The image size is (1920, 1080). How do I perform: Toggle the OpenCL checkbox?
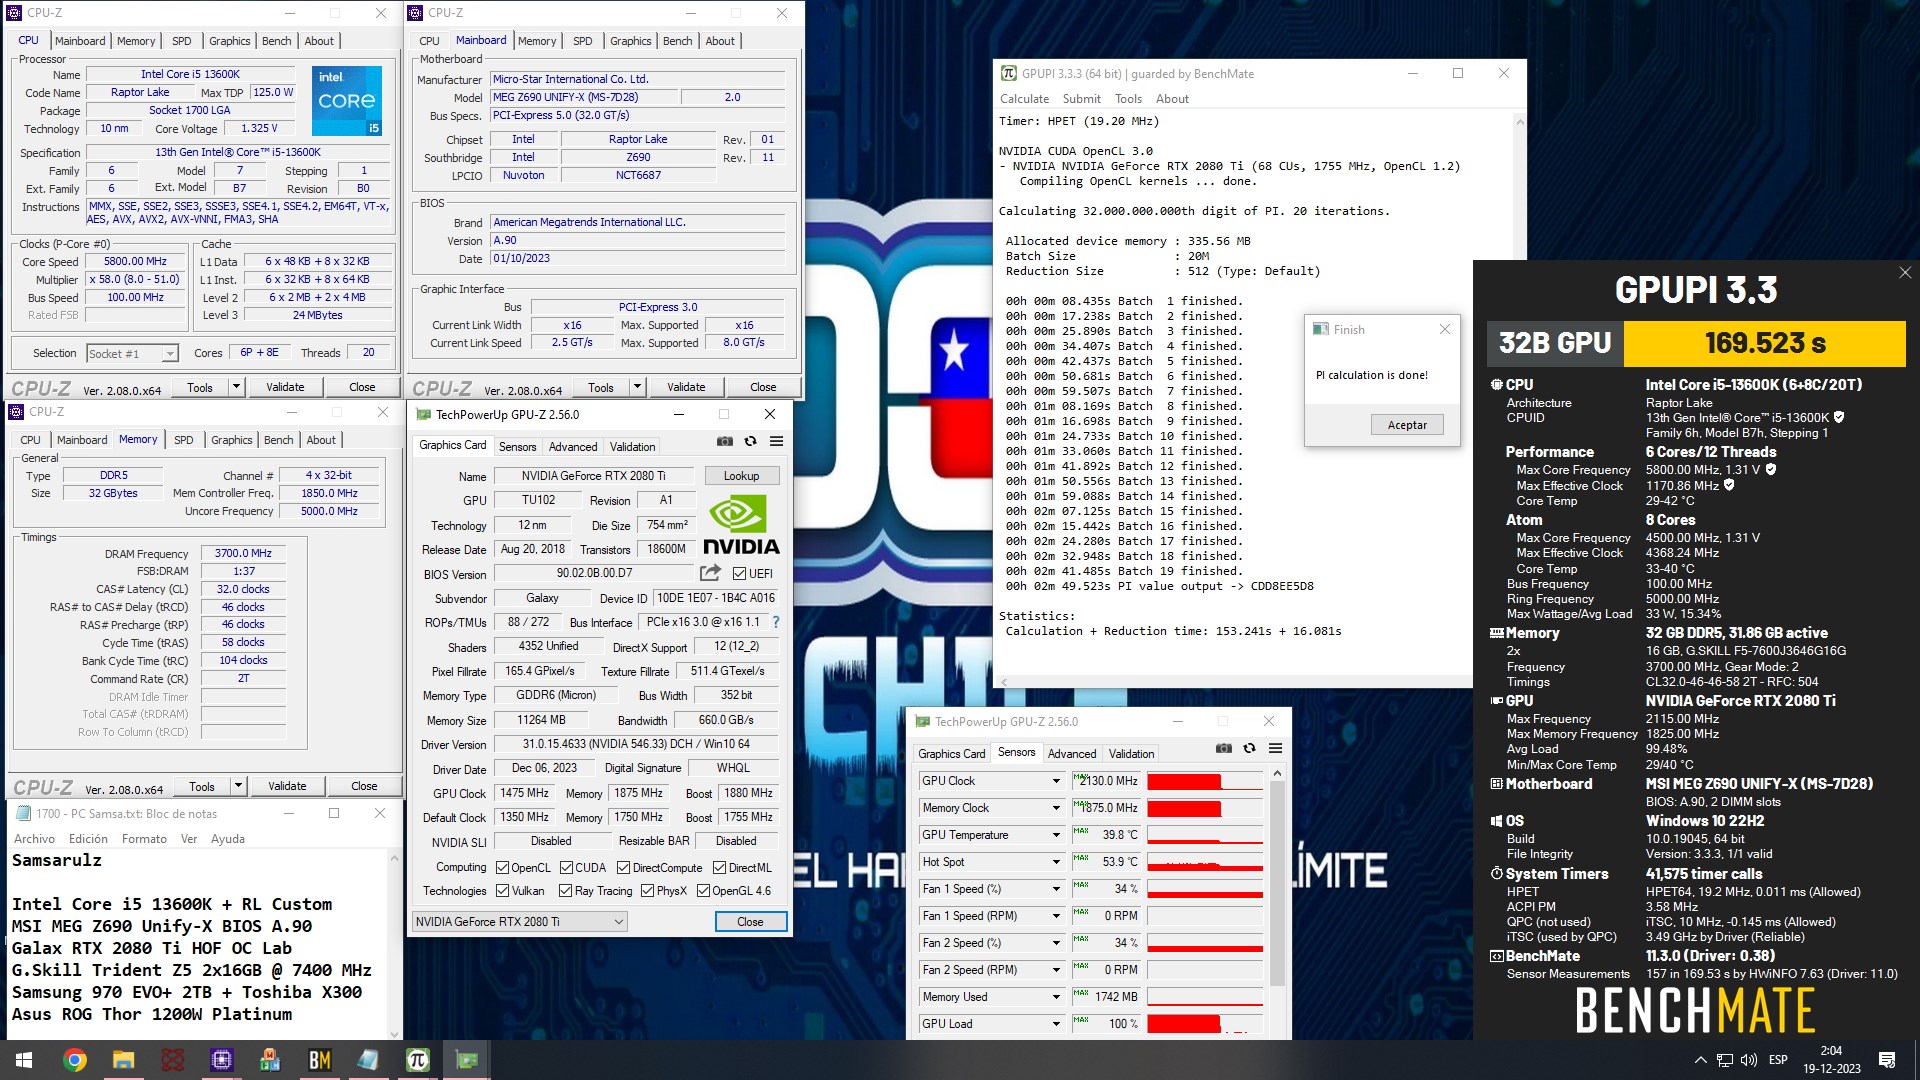tap(502, 868)
